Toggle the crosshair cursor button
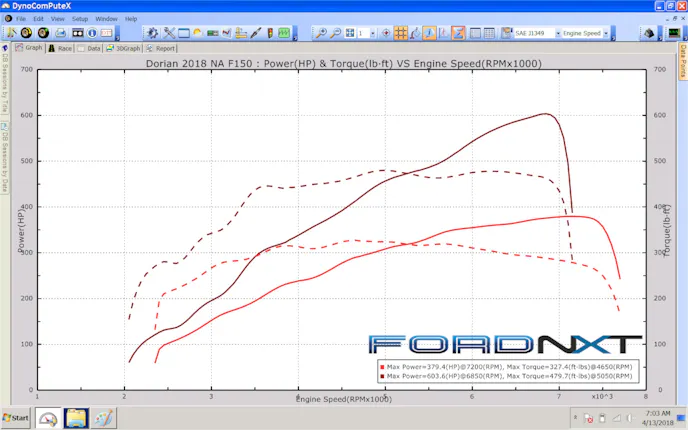Image resolution: width=688 pixels, height=430 pixels. (385, 33)
